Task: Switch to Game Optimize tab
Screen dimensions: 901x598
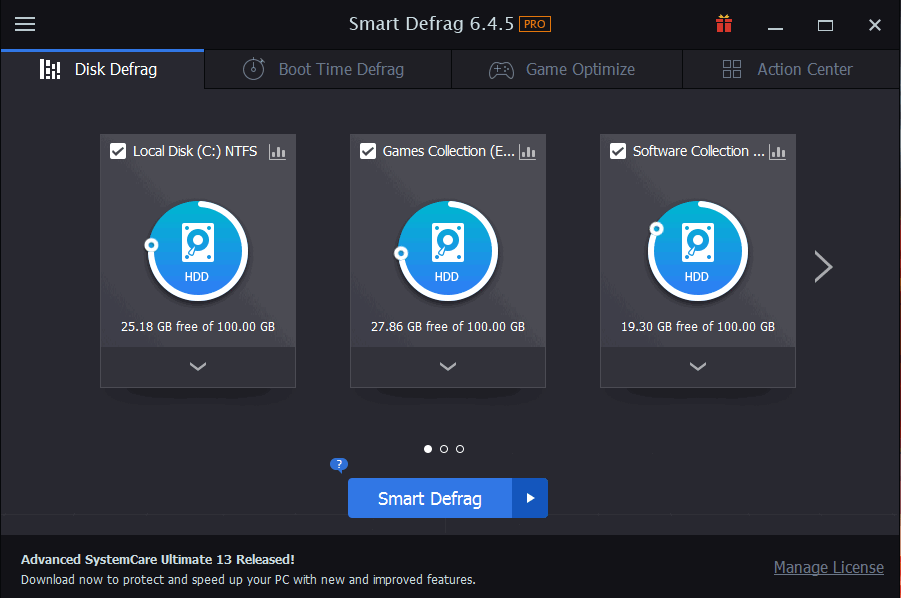Action: (567, 70)
